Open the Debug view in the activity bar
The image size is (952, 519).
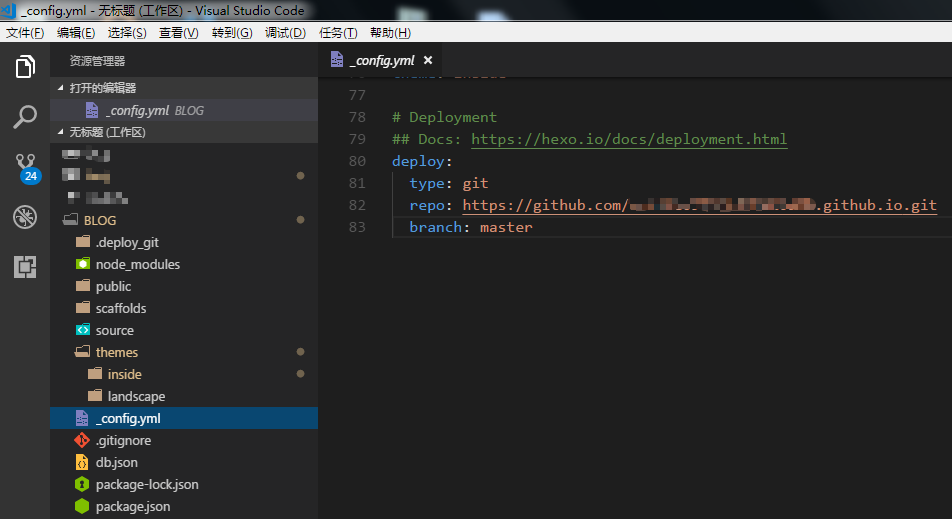25,217
